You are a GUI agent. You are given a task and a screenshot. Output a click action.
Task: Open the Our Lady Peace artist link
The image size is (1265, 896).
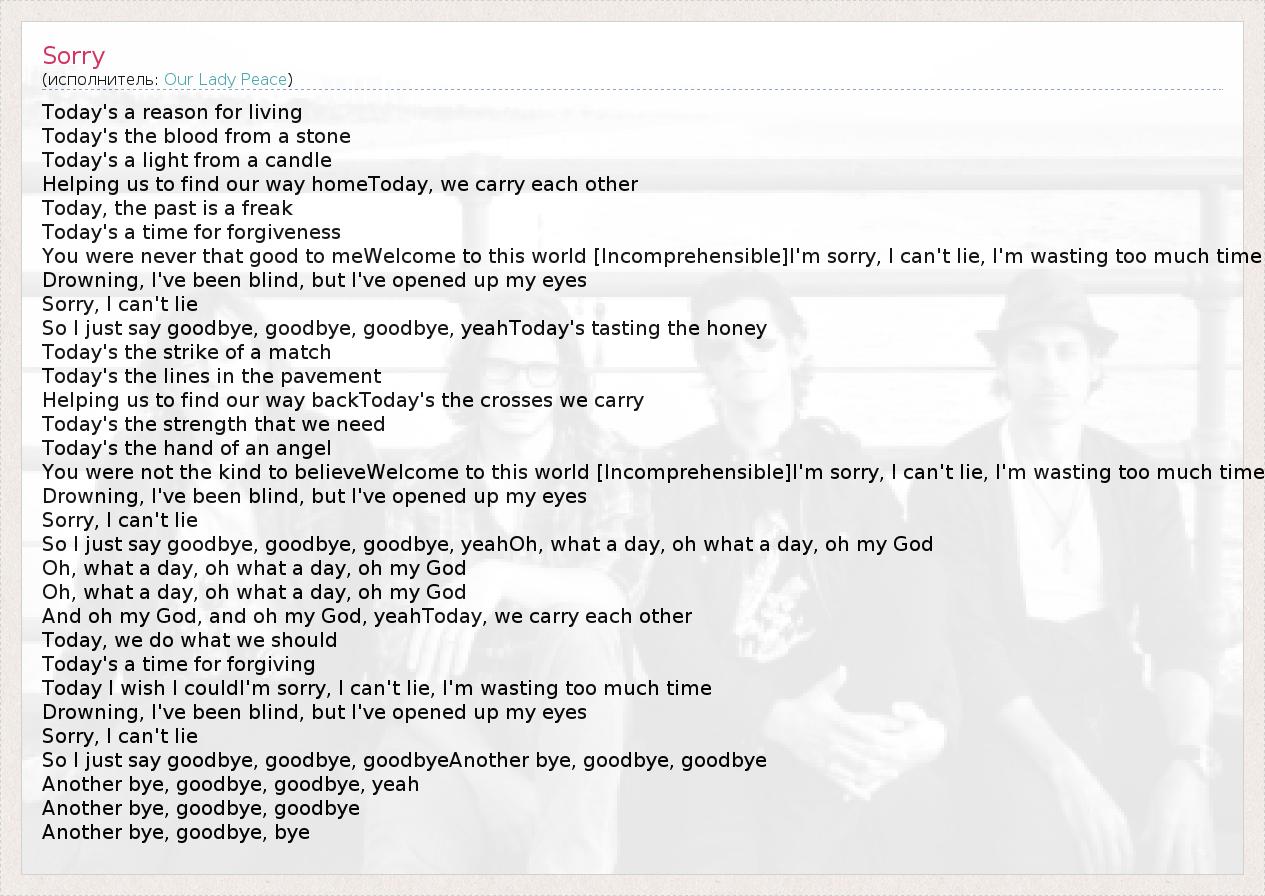click(226, 79)
